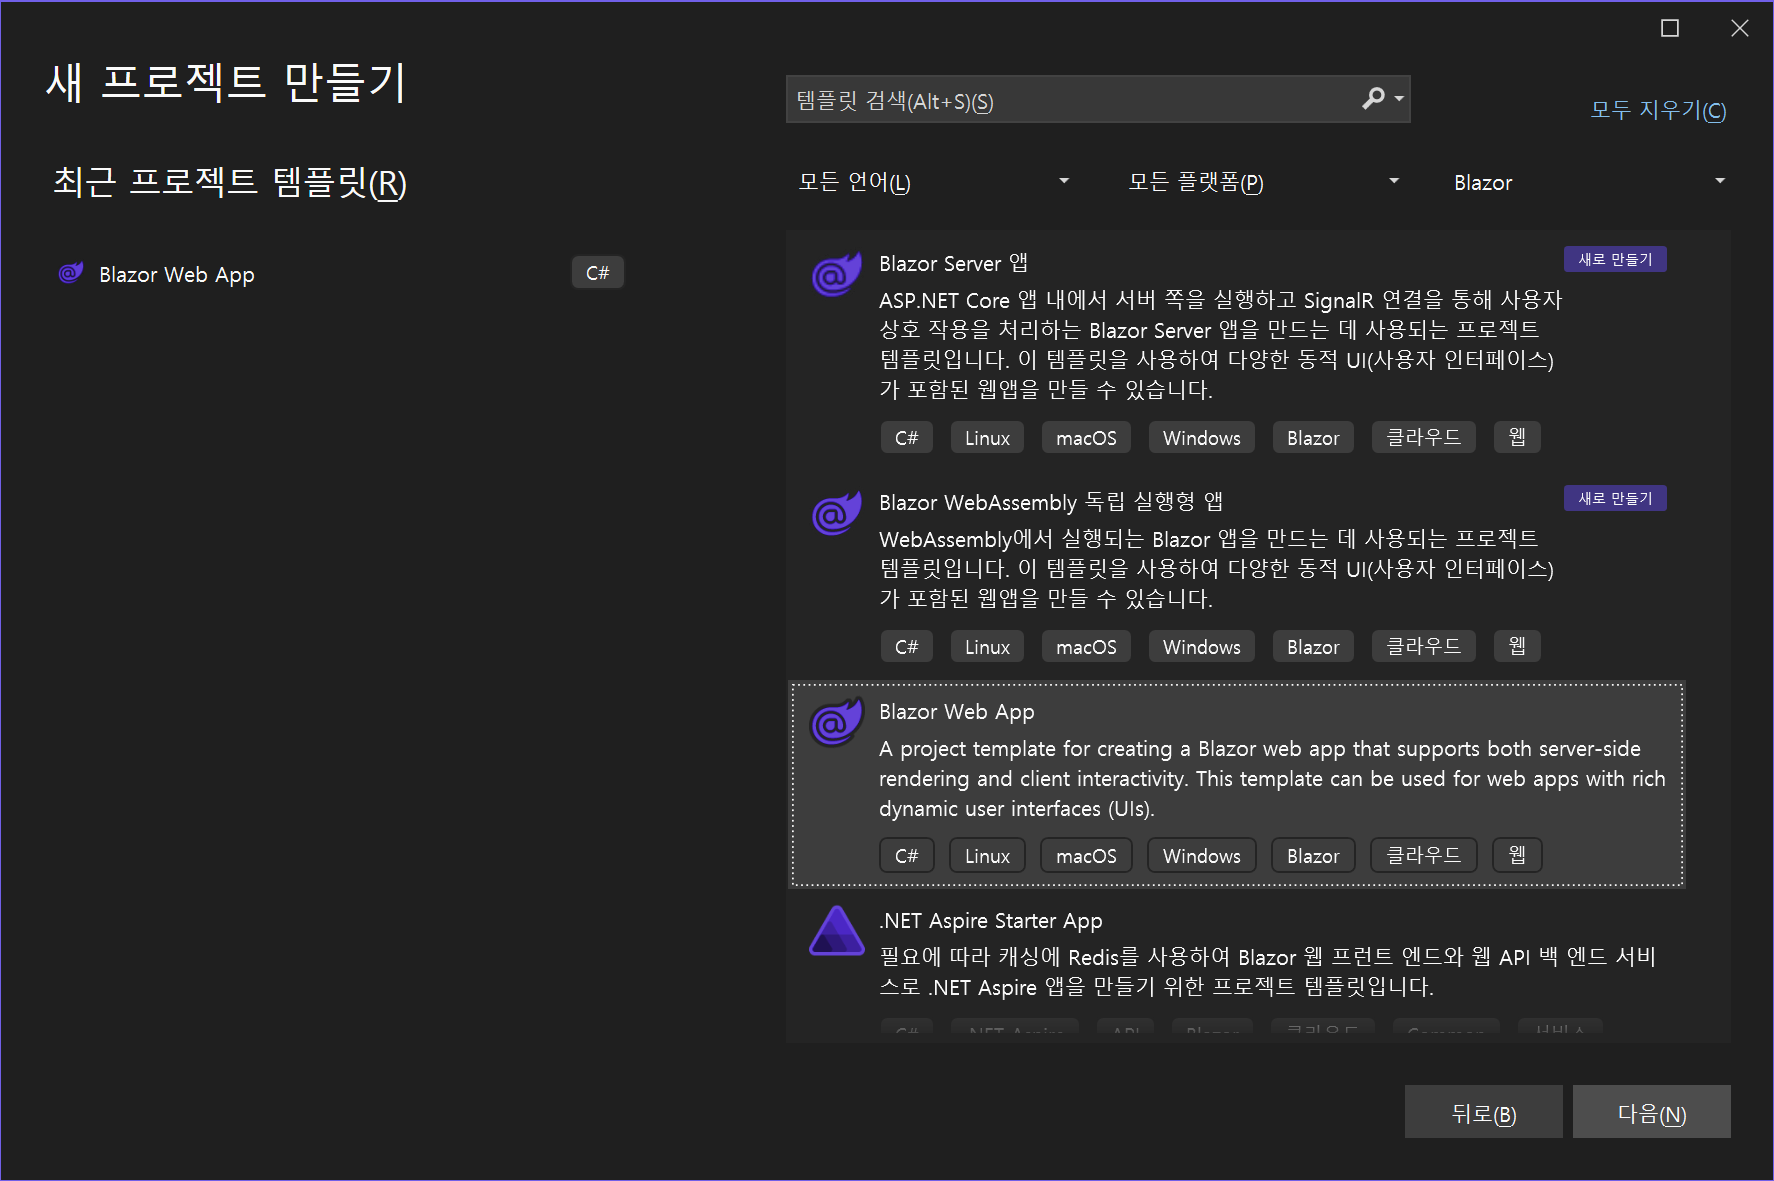1774x1181 pixels.
Task: Click 클라우드 tag under Blazor WebAssembly
Action: pyautogui.click(x=1423, y=647)
